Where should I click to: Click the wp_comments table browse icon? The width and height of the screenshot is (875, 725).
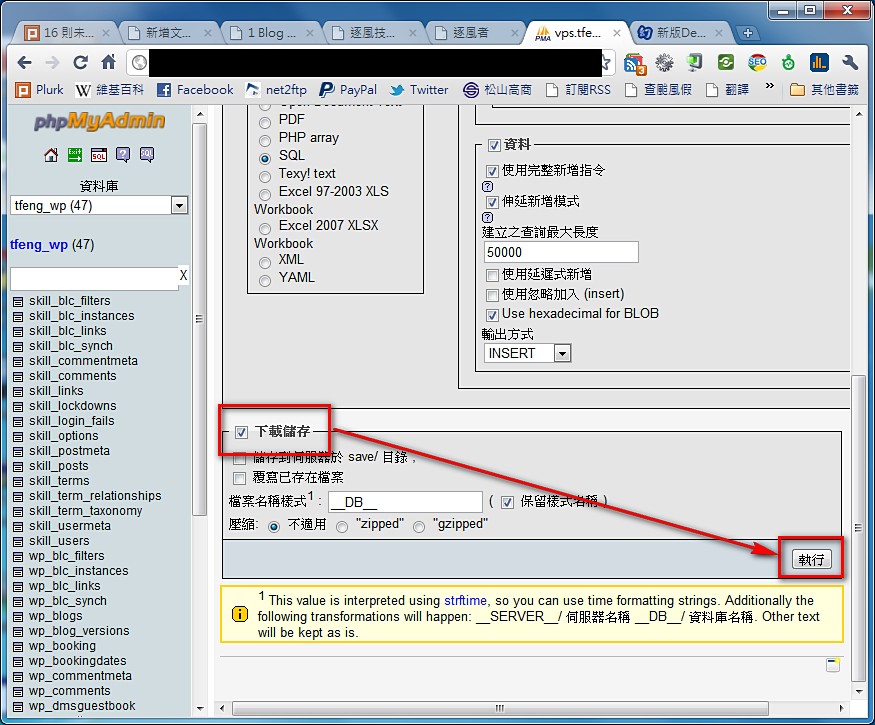(x=18, y=692)
